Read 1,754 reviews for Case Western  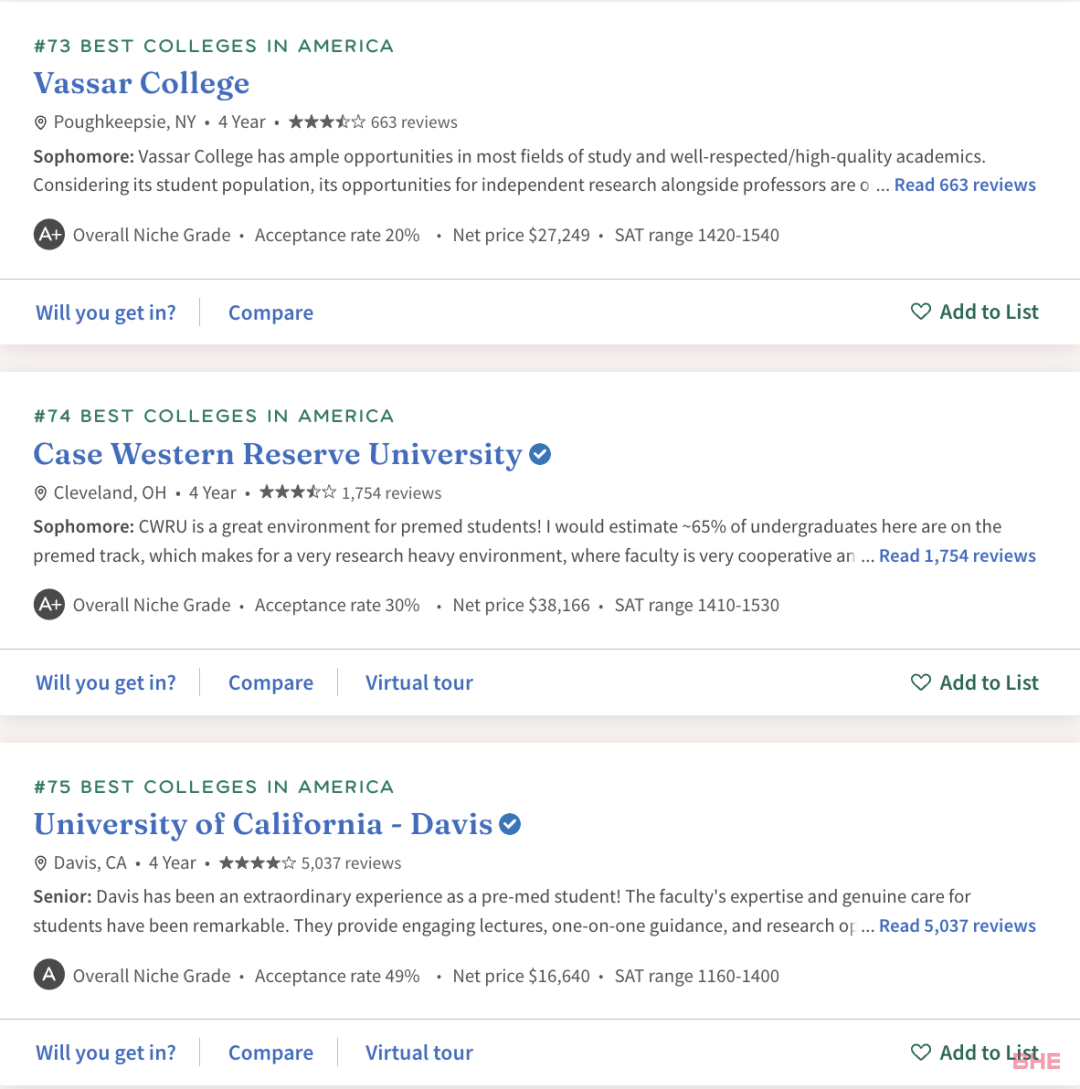tap(957, 556)
